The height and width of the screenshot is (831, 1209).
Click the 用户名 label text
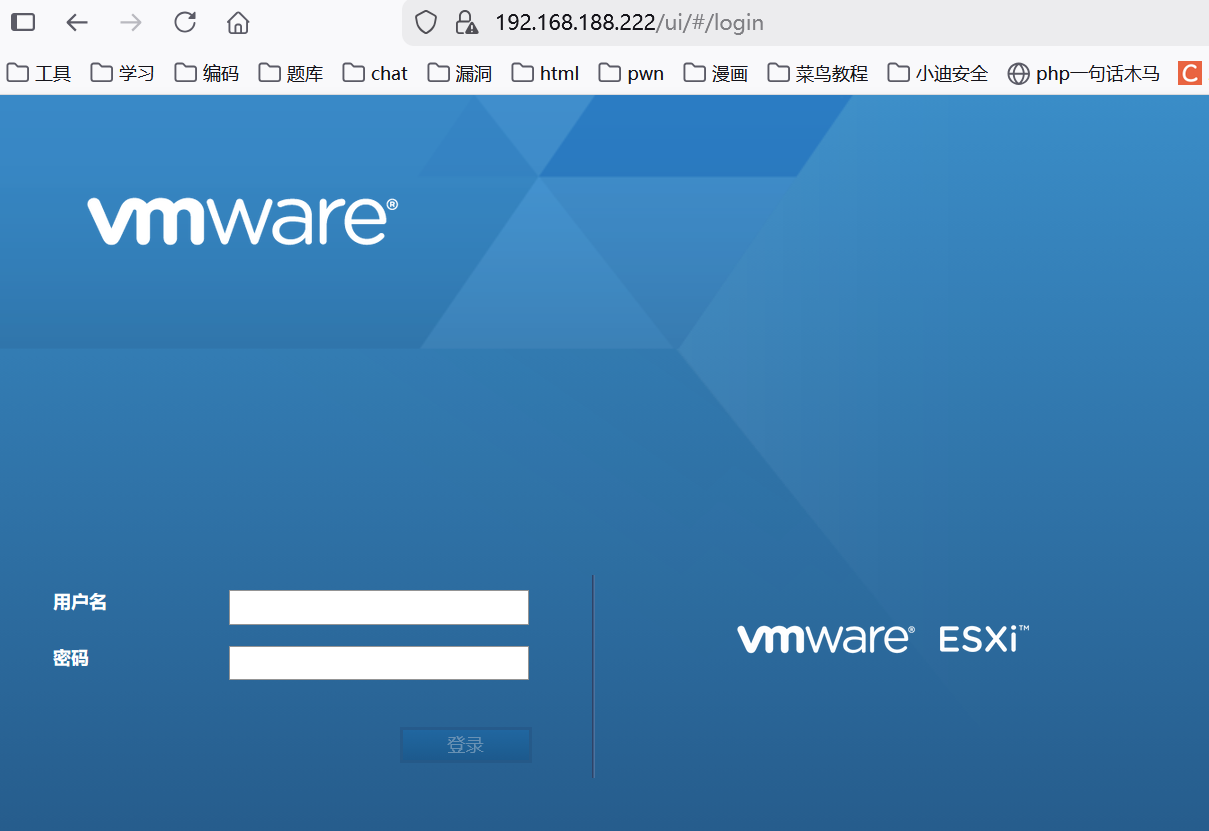(x=80, y=602)
